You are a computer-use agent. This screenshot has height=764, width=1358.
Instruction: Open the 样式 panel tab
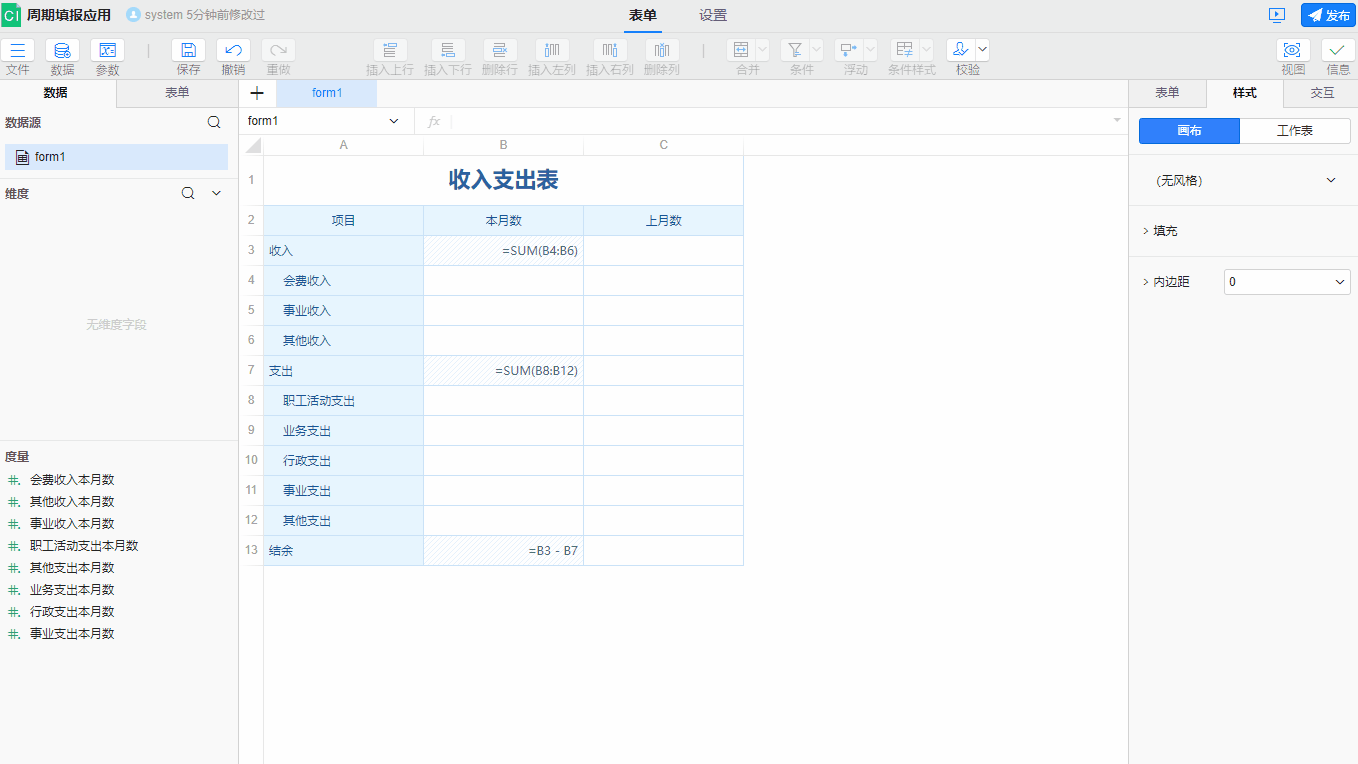coord(1244,93)
